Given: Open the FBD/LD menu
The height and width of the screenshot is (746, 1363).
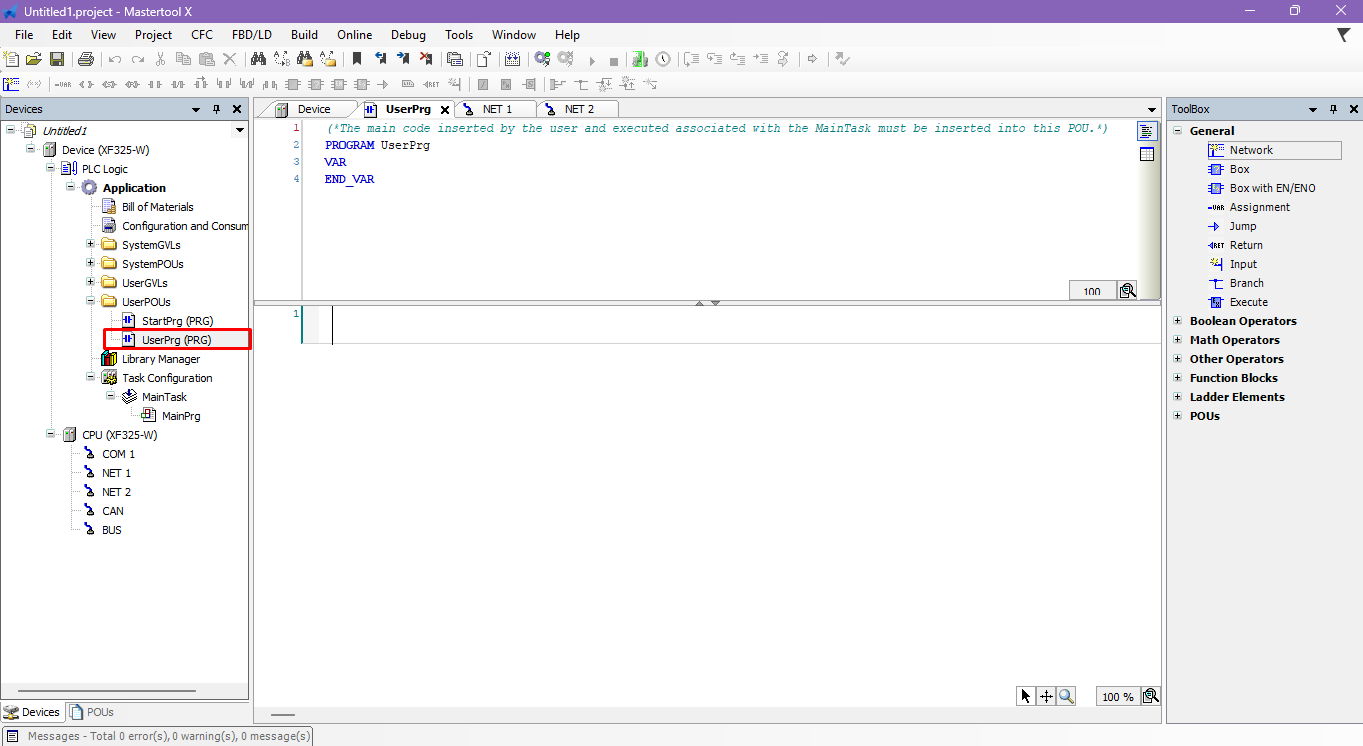Looking at the screenshot, I should click(x=251, y=35).
